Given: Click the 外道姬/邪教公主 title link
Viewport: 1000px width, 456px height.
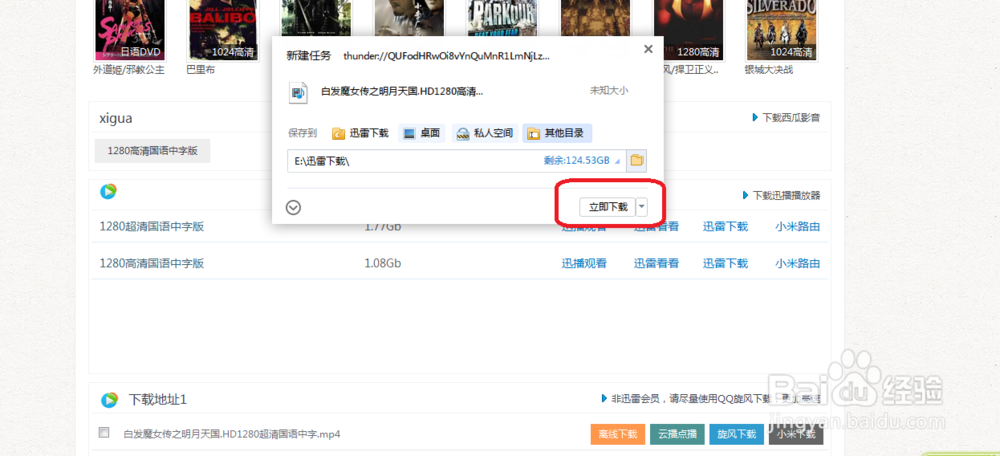Looking at the screenshot, I should 129,70.
